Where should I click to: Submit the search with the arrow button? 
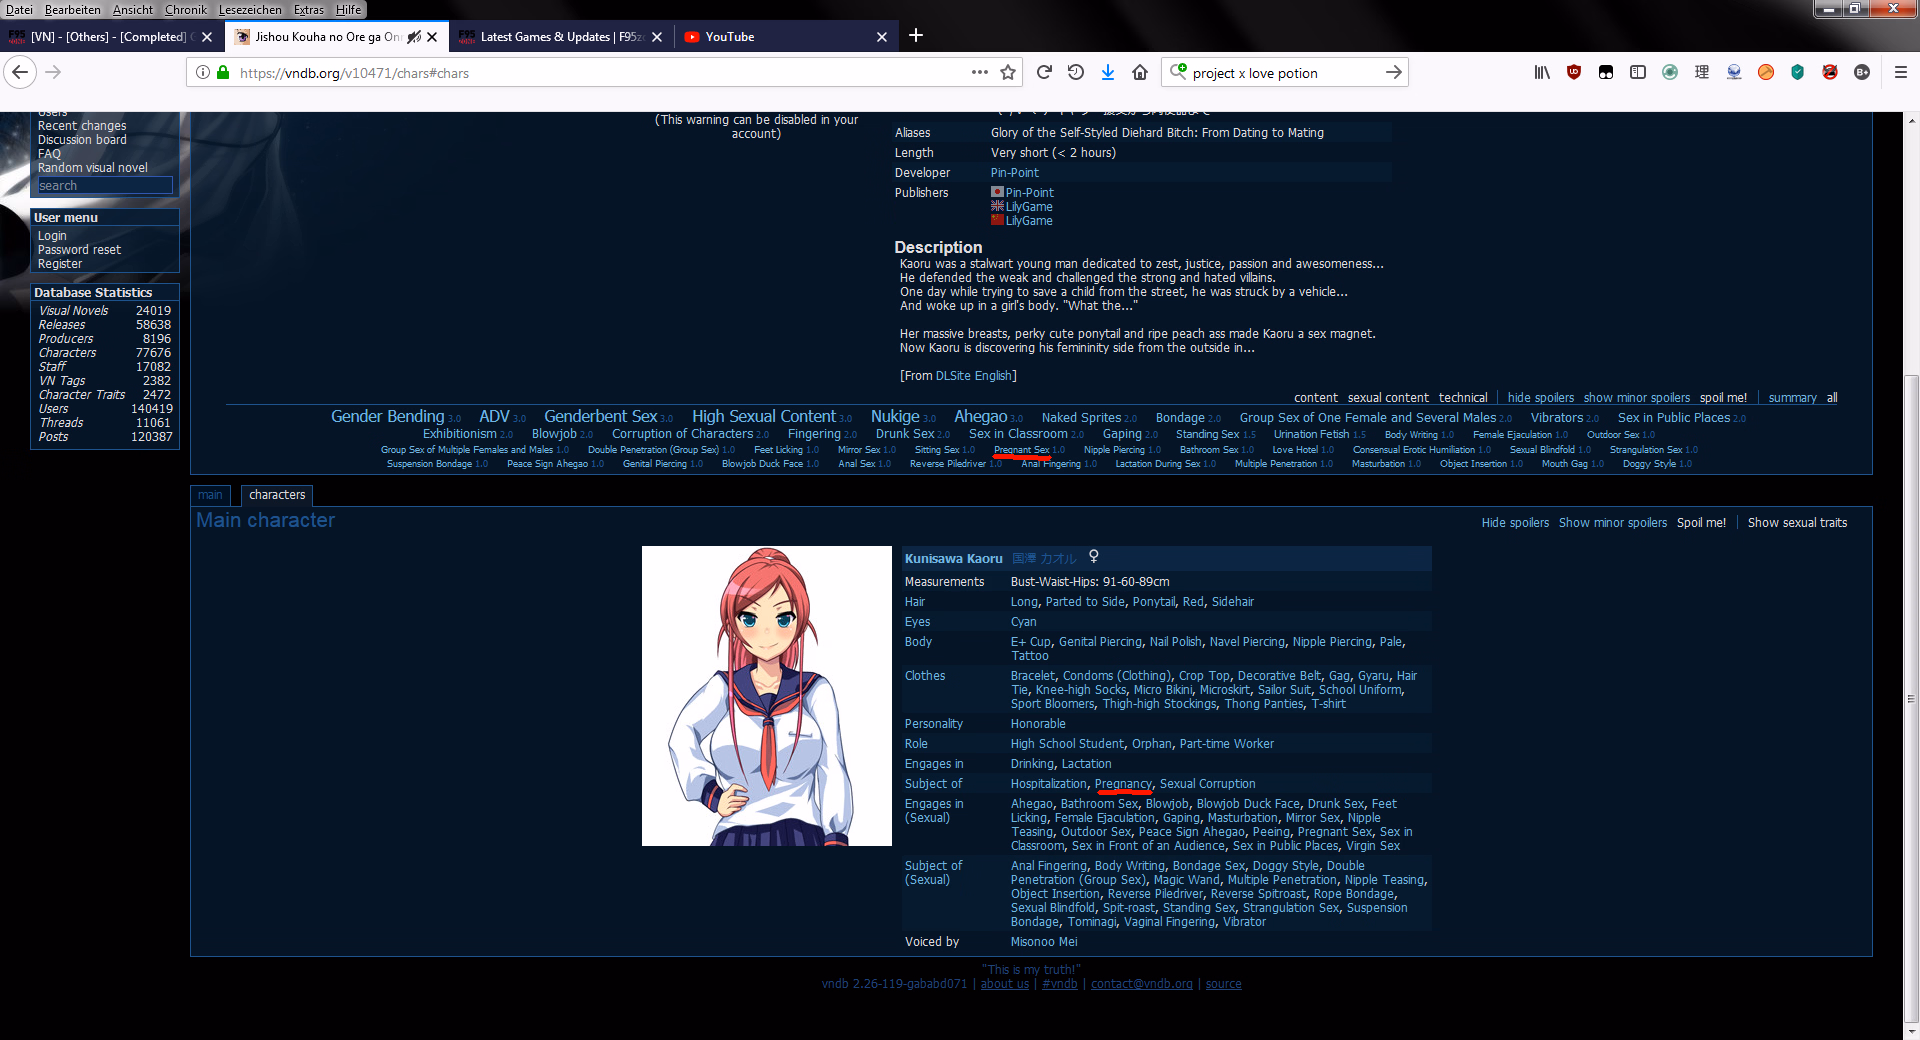coord(1393,72)
